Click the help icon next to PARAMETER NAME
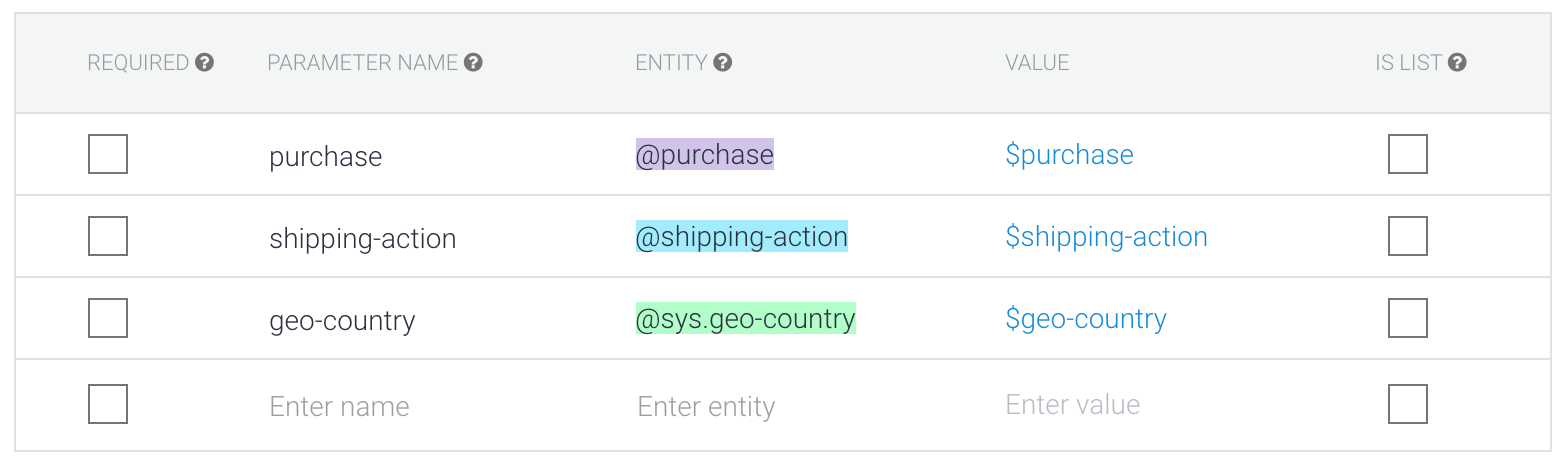The height and width of the screenshot is (461, 1568). tap(473, 63)
